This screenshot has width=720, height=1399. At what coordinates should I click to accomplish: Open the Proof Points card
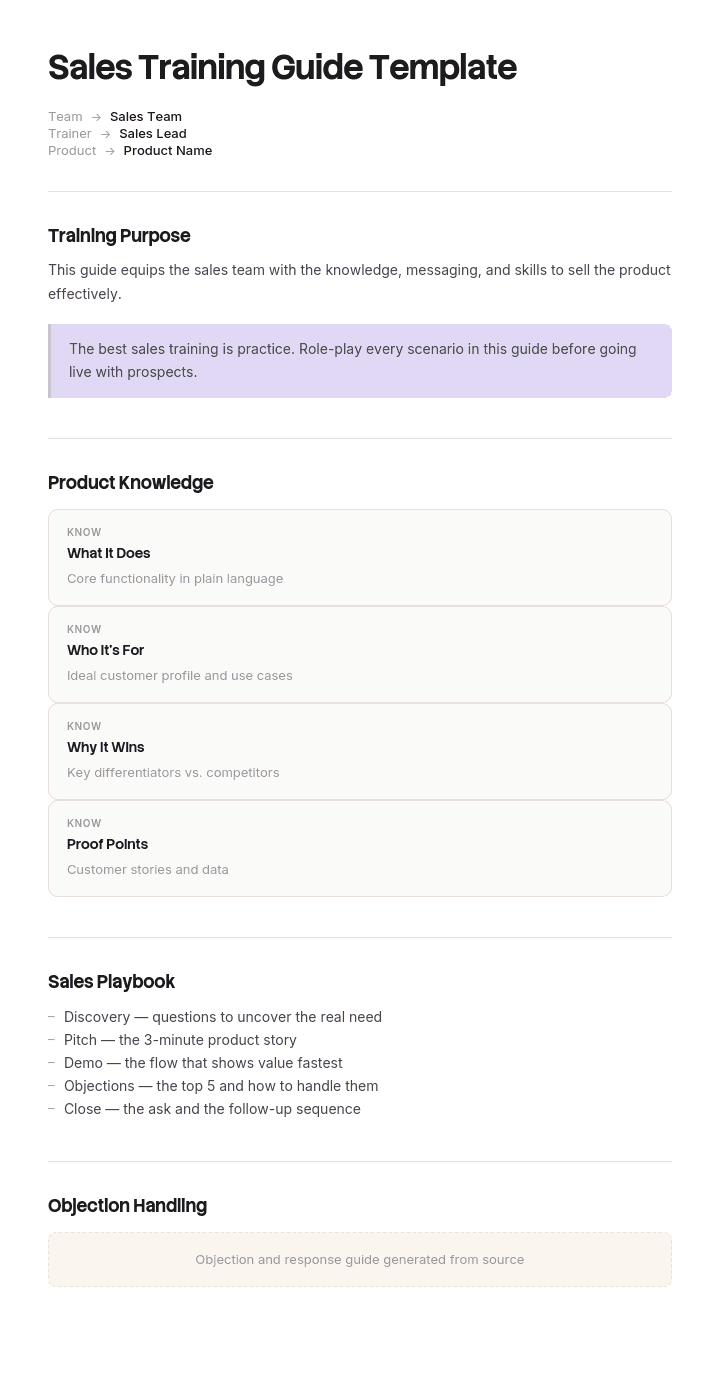pos(360,849)
